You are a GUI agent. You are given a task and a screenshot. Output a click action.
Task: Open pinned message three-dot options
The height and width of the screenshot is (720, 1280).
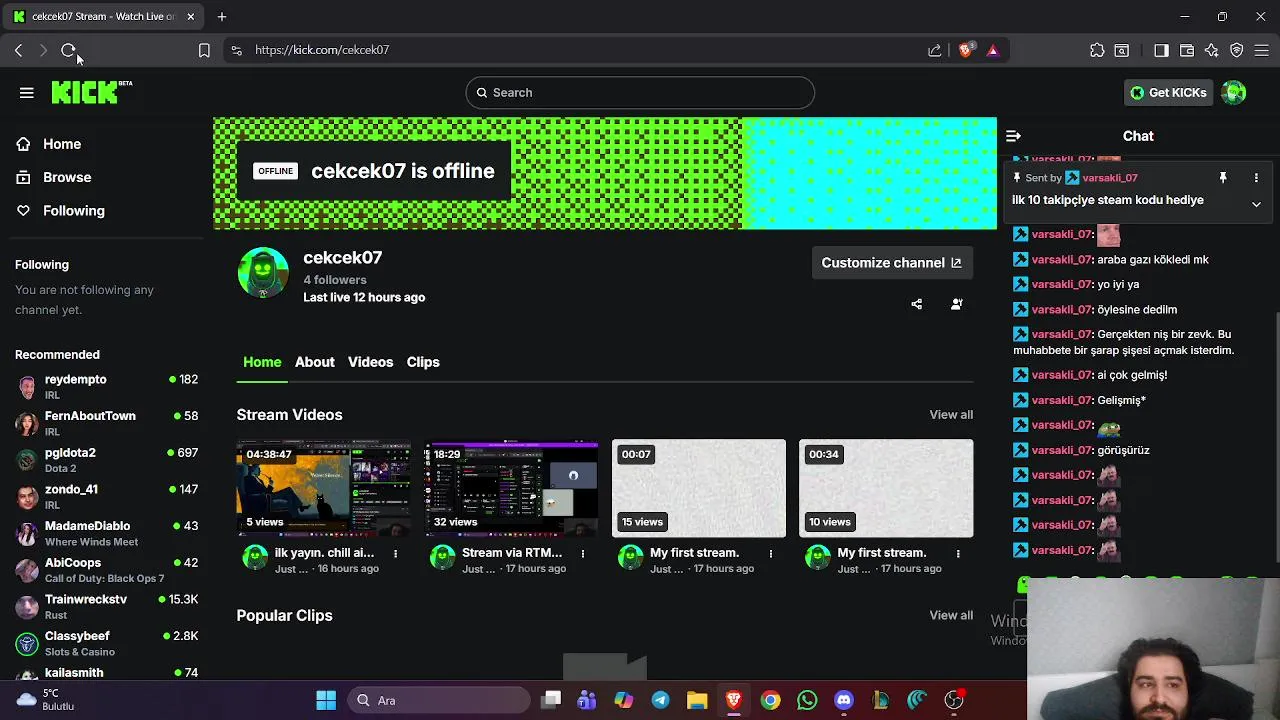point(1256,178)
